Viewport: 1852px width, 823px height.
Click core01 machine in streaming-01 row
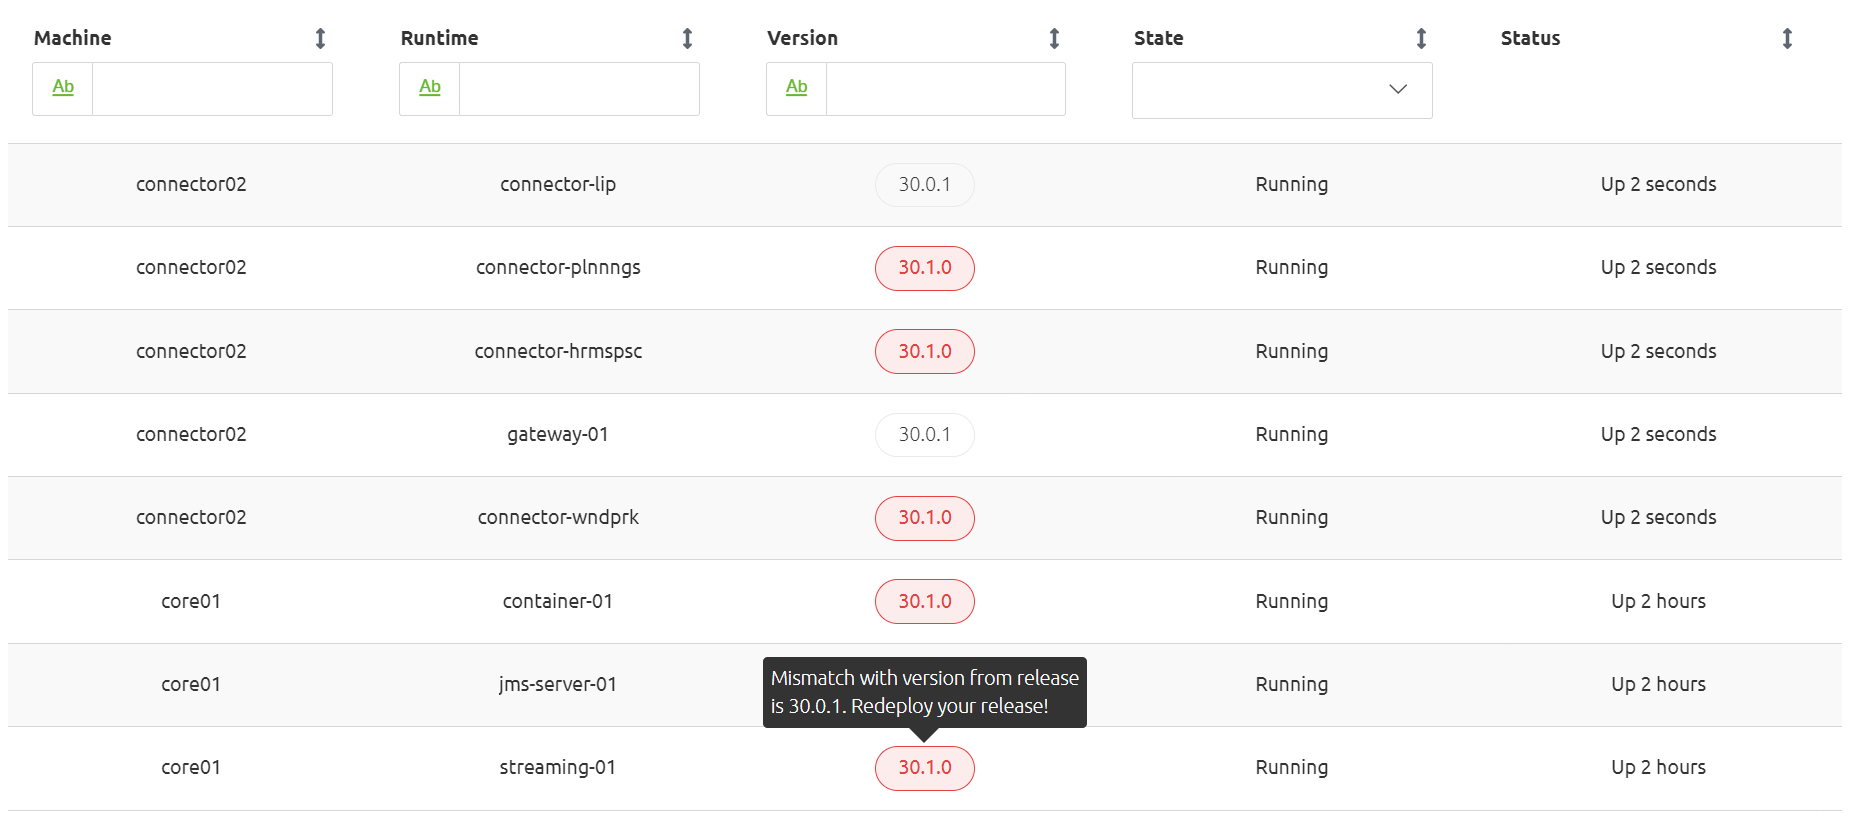tap(191, 767)
